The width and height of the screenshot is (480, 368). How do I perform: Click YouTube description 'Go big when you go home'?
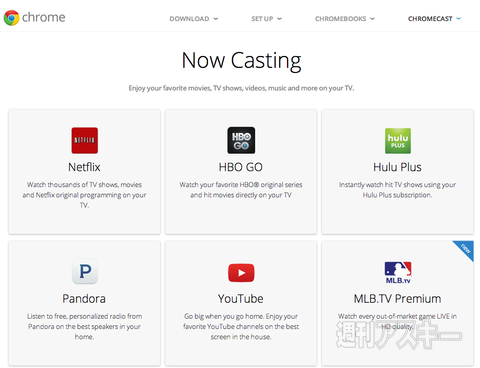[241, 326]
